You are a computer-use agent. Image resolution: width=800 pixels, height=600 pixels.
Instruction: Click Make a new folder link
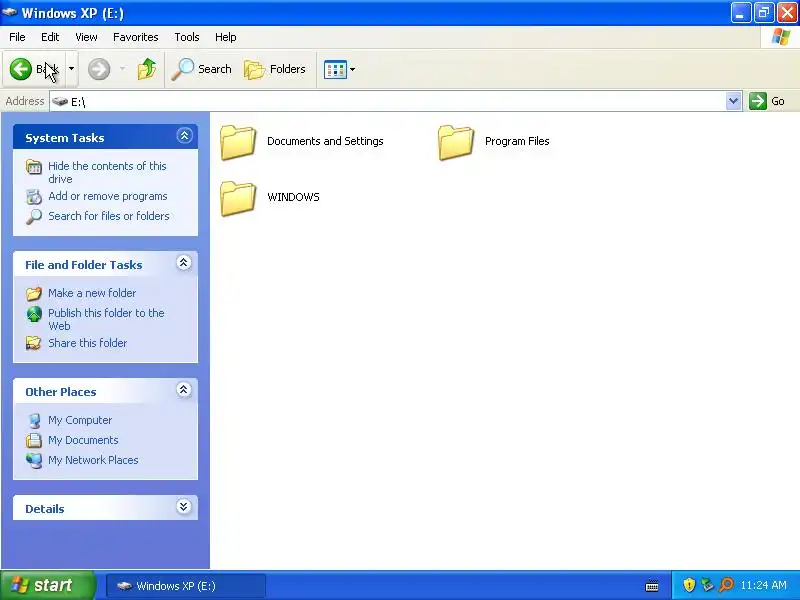(92, 293)
